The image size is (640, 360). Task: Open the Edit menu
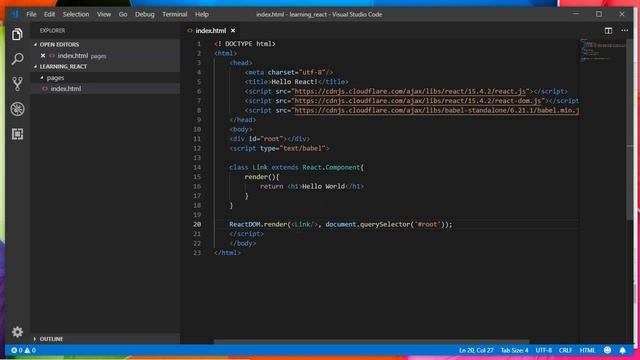tap(49, 14)
